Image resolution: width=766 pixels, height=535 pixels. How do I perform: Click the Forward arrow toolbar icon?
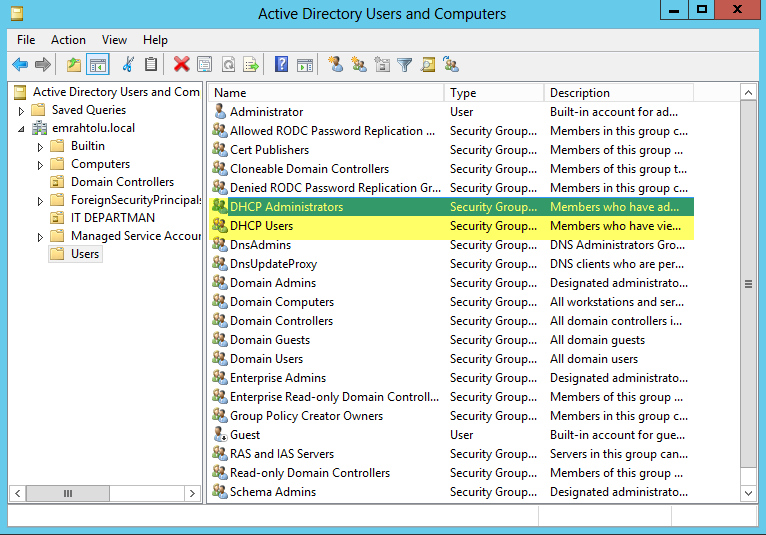[x=43, y=64]
